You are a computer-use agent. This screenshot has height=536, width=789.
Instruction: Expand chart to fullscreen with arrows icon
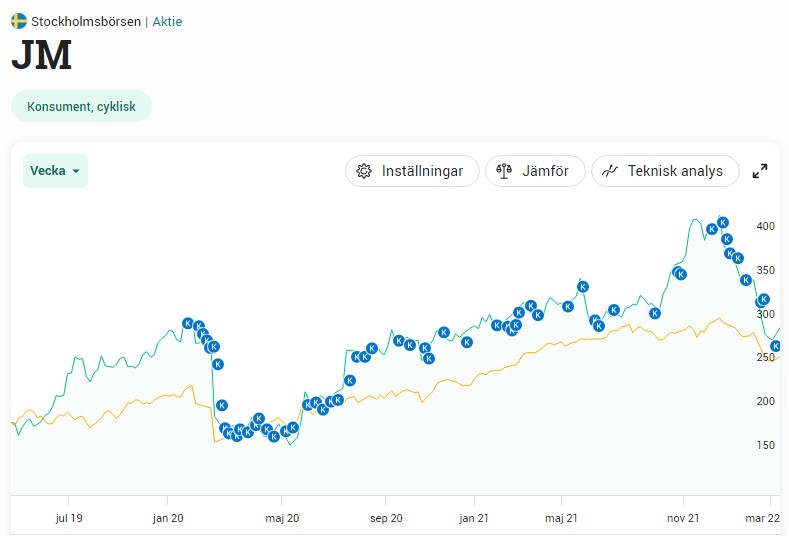pos(760,171)
